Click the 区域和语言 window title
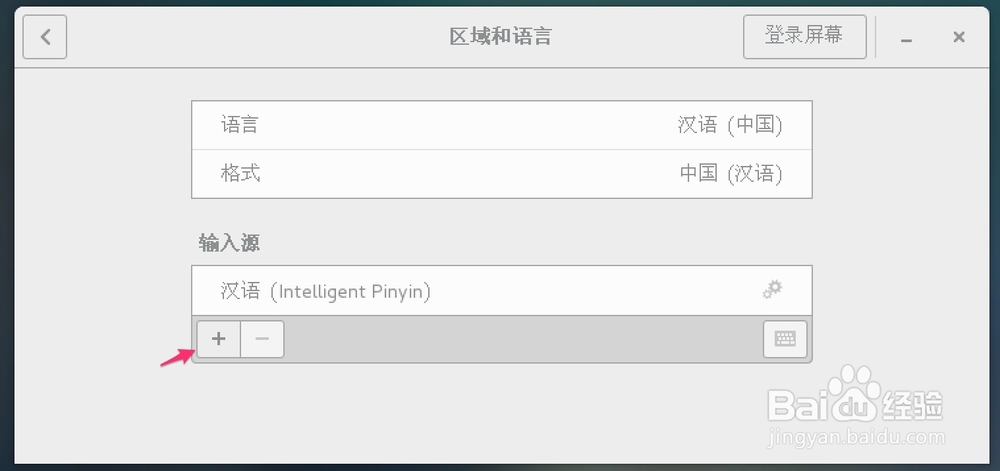Screen dimensions: 1000x471 (500, 38)
